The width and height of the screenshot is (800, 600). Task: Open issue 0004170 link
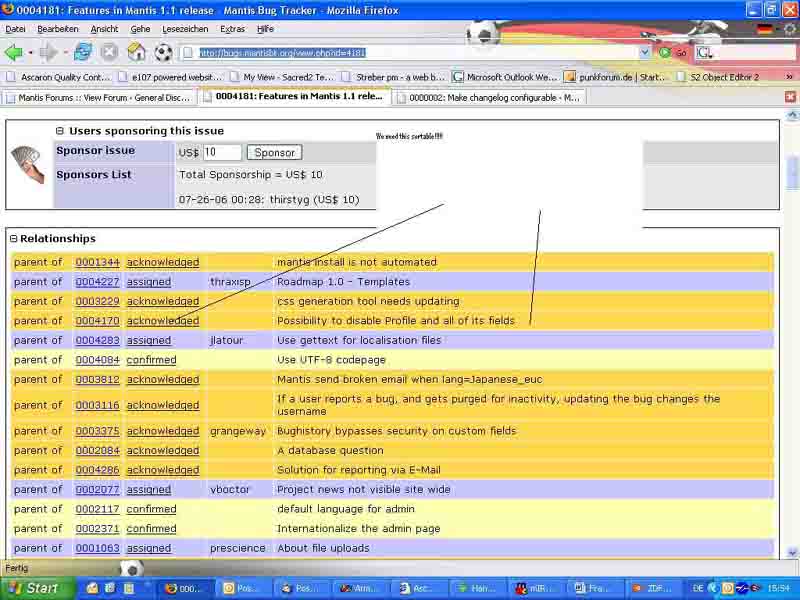(x=97, y=321)
